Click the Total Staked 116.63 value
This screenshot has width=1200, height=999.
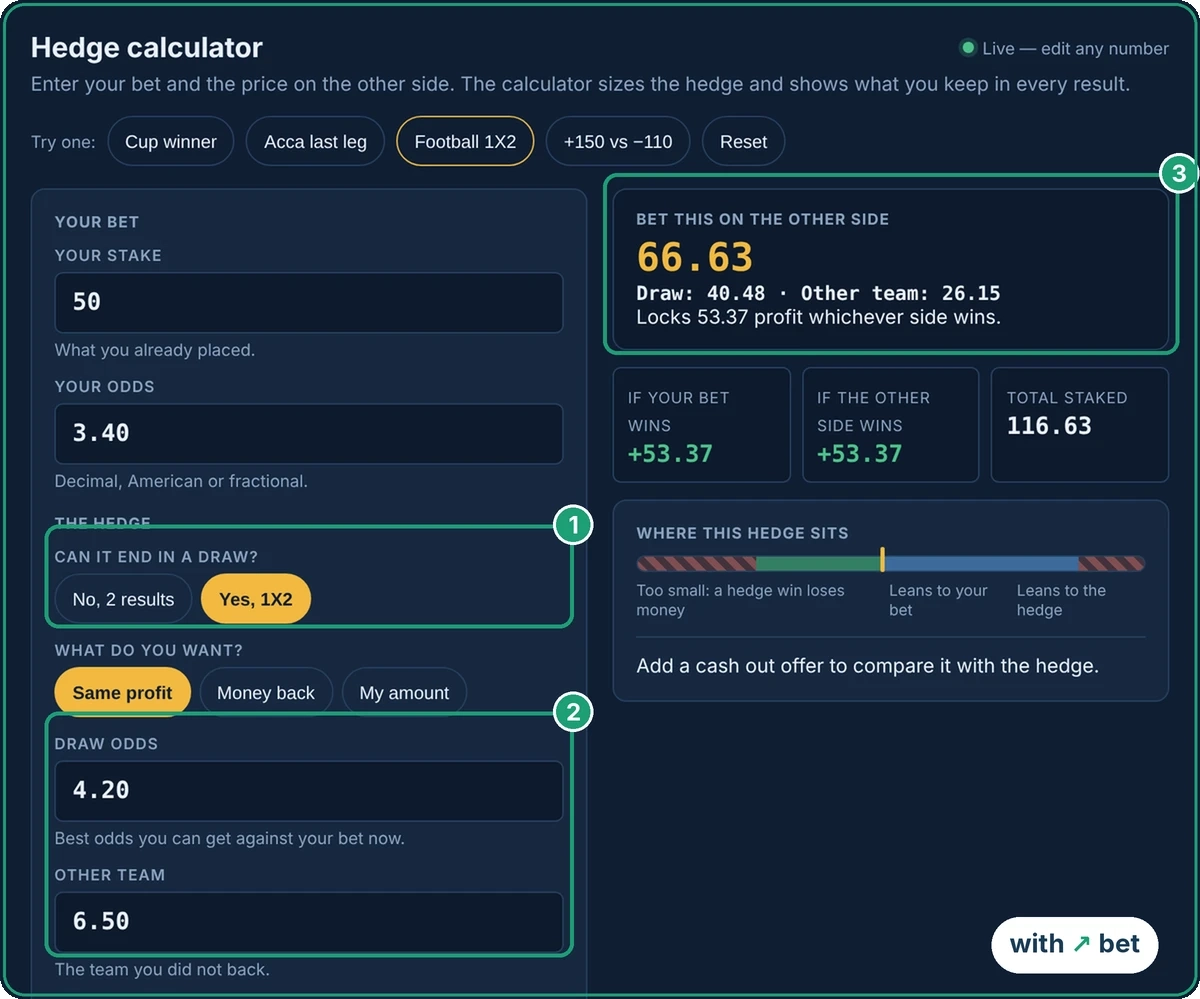coord(1049,425)
